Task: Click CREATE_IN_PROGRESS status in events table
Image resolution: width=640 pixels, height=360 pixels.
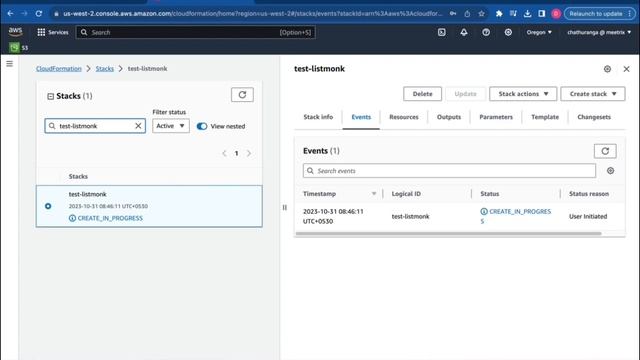Action: pos(516,216)
